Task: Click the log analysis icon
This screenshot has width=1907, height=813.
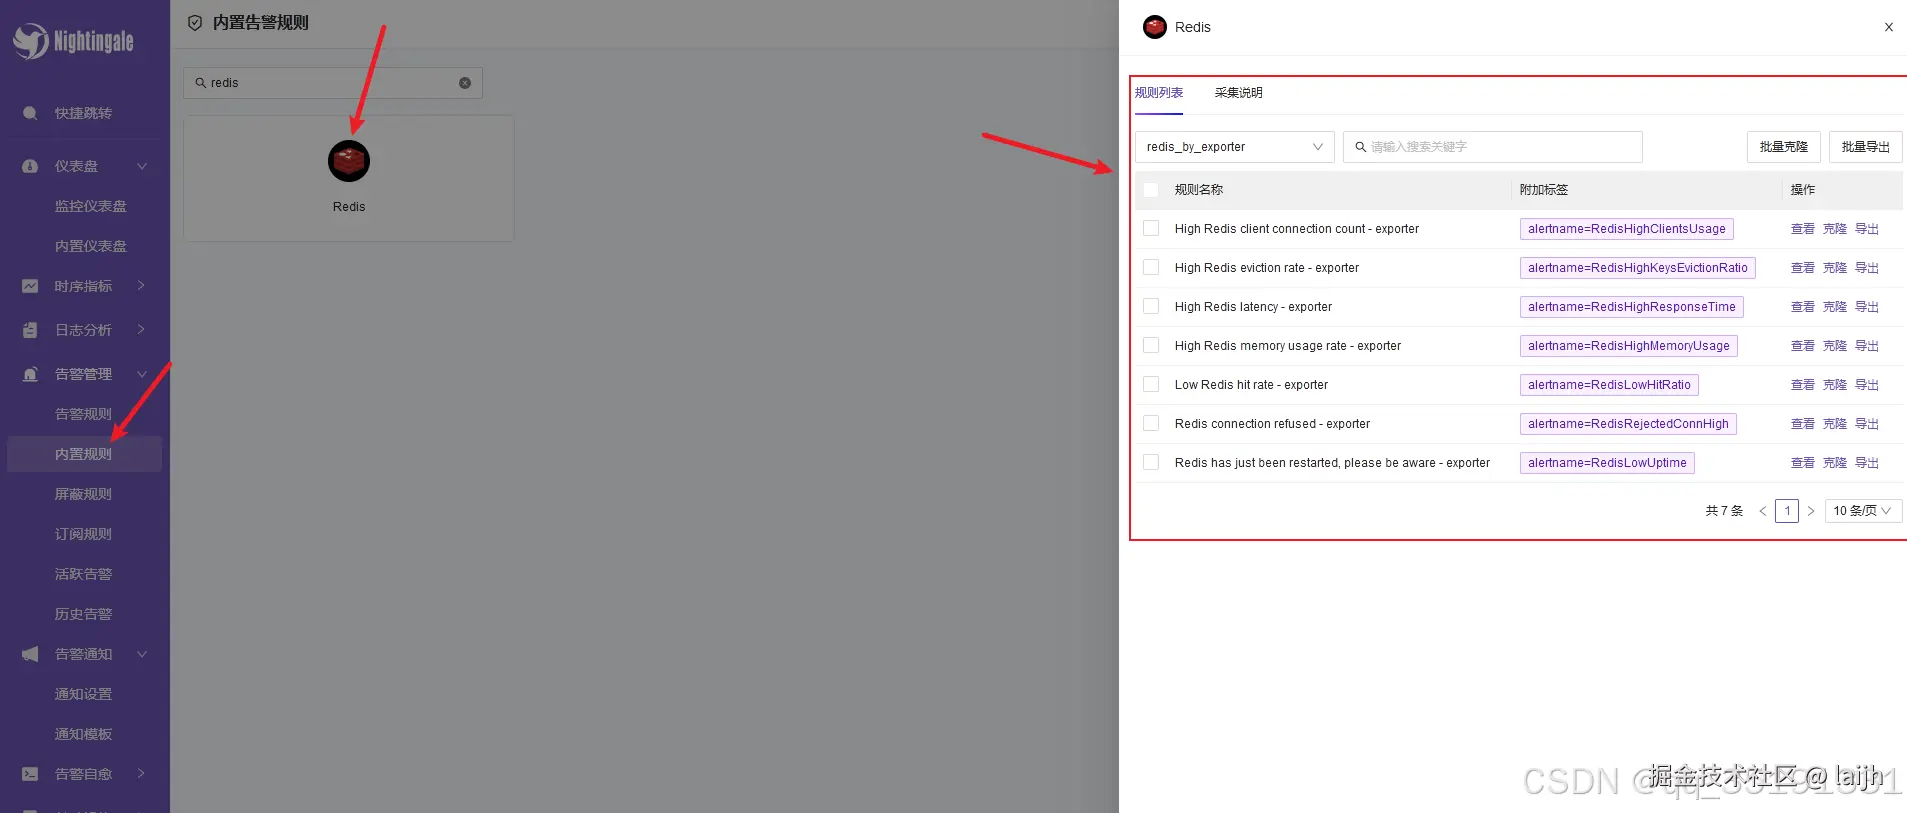Action: point(30,330)
